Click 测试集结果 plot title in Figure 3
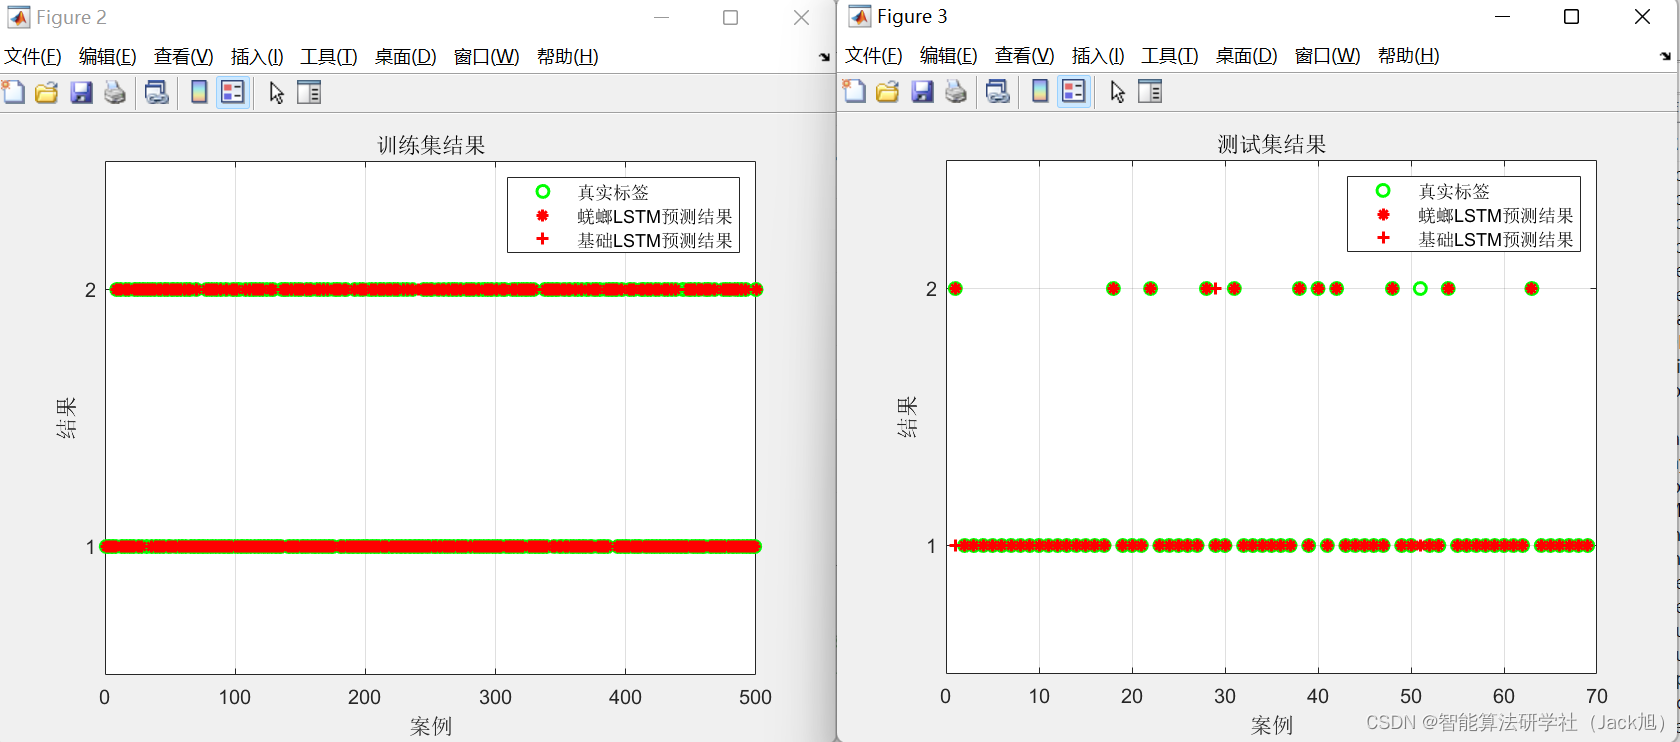1680x742 pixels. tap(1272, 144)
